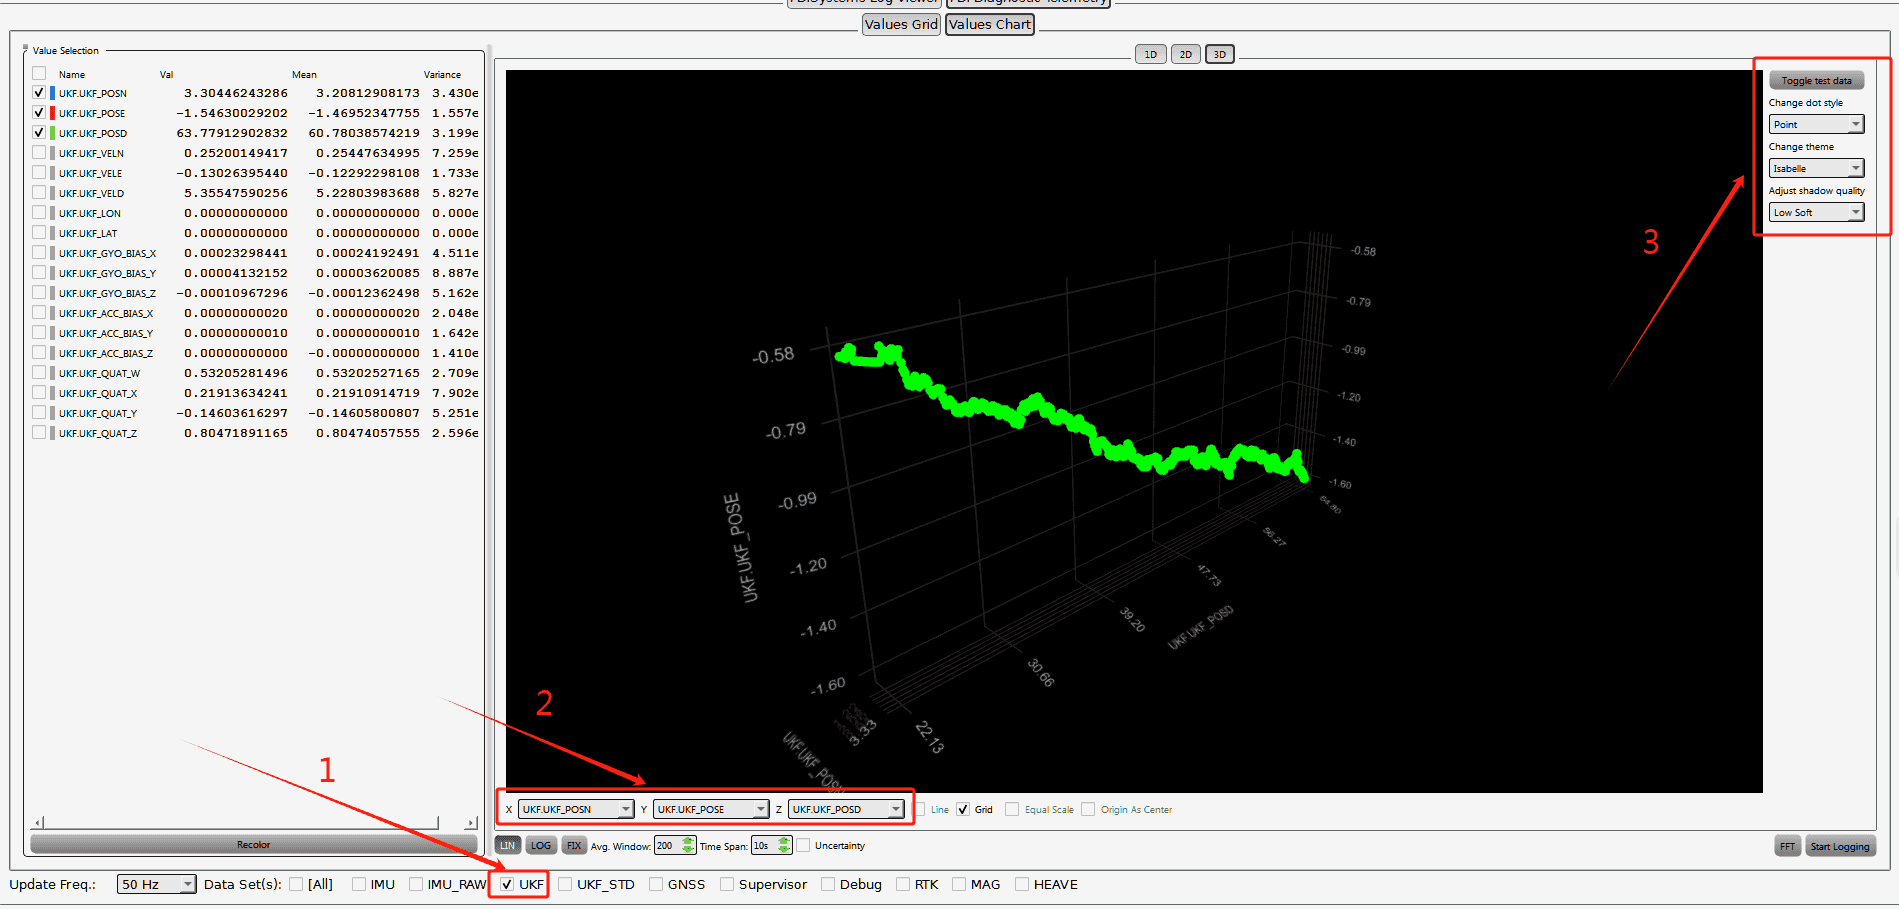
Task: Increase the Avg. Window value using the stepper arrows
Action: point(688,841)
